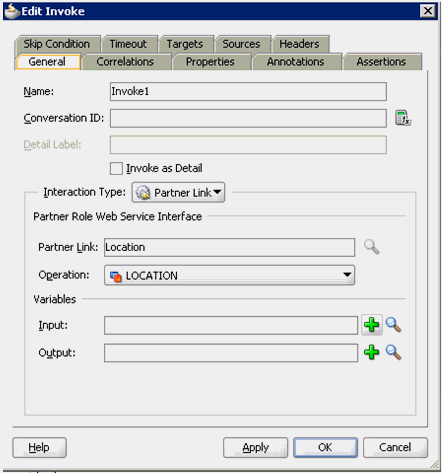Browse partner links with magnifier icon
442x473 pixels.
point(371,247)
